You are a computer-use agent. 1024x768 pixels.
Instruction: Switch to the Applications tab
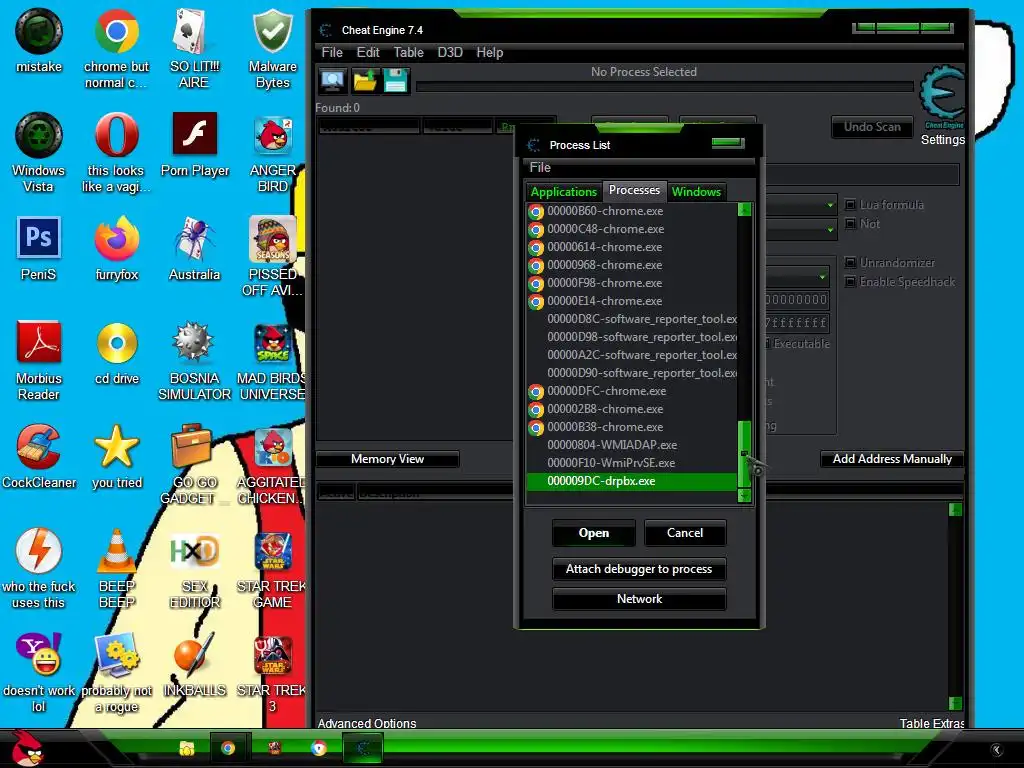click(x=564, y=191)
